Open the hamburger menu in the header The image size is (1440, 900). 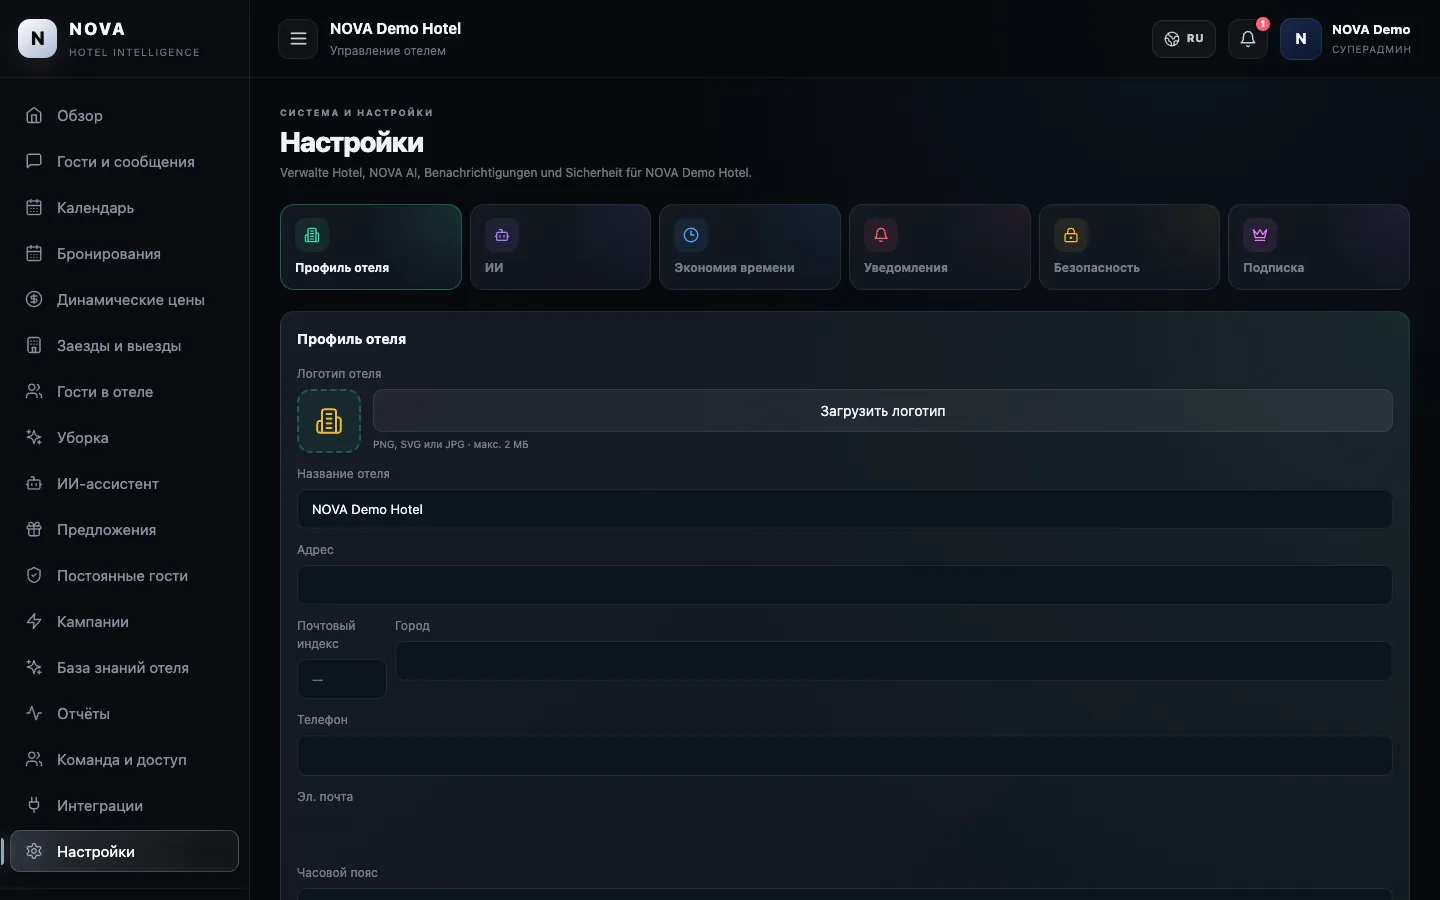click(x=298, y=39)
